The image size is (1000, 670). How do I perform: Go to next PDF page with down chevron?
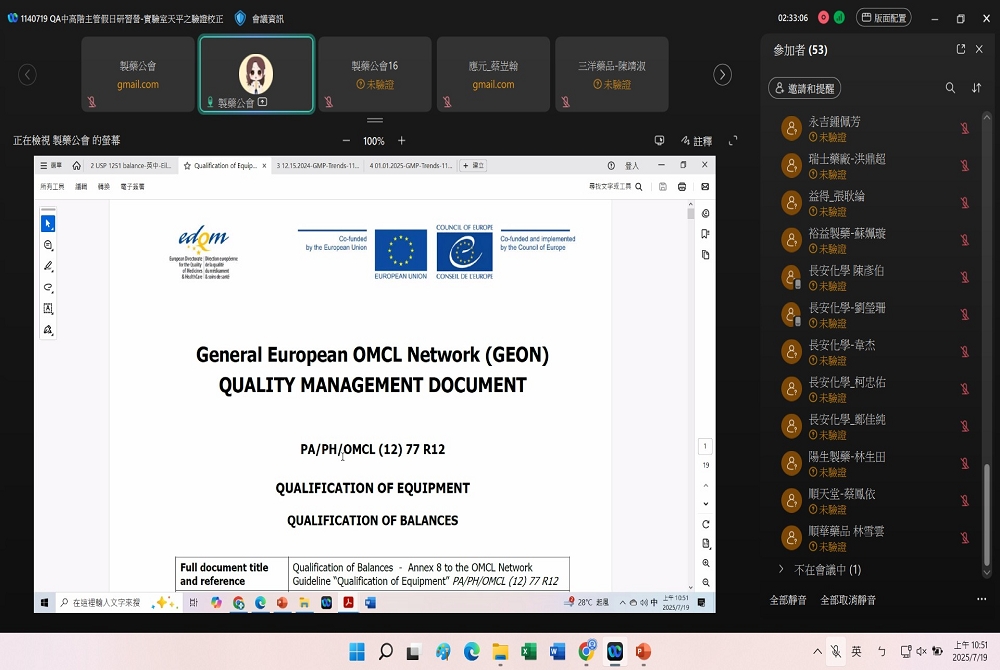[705, 504]
